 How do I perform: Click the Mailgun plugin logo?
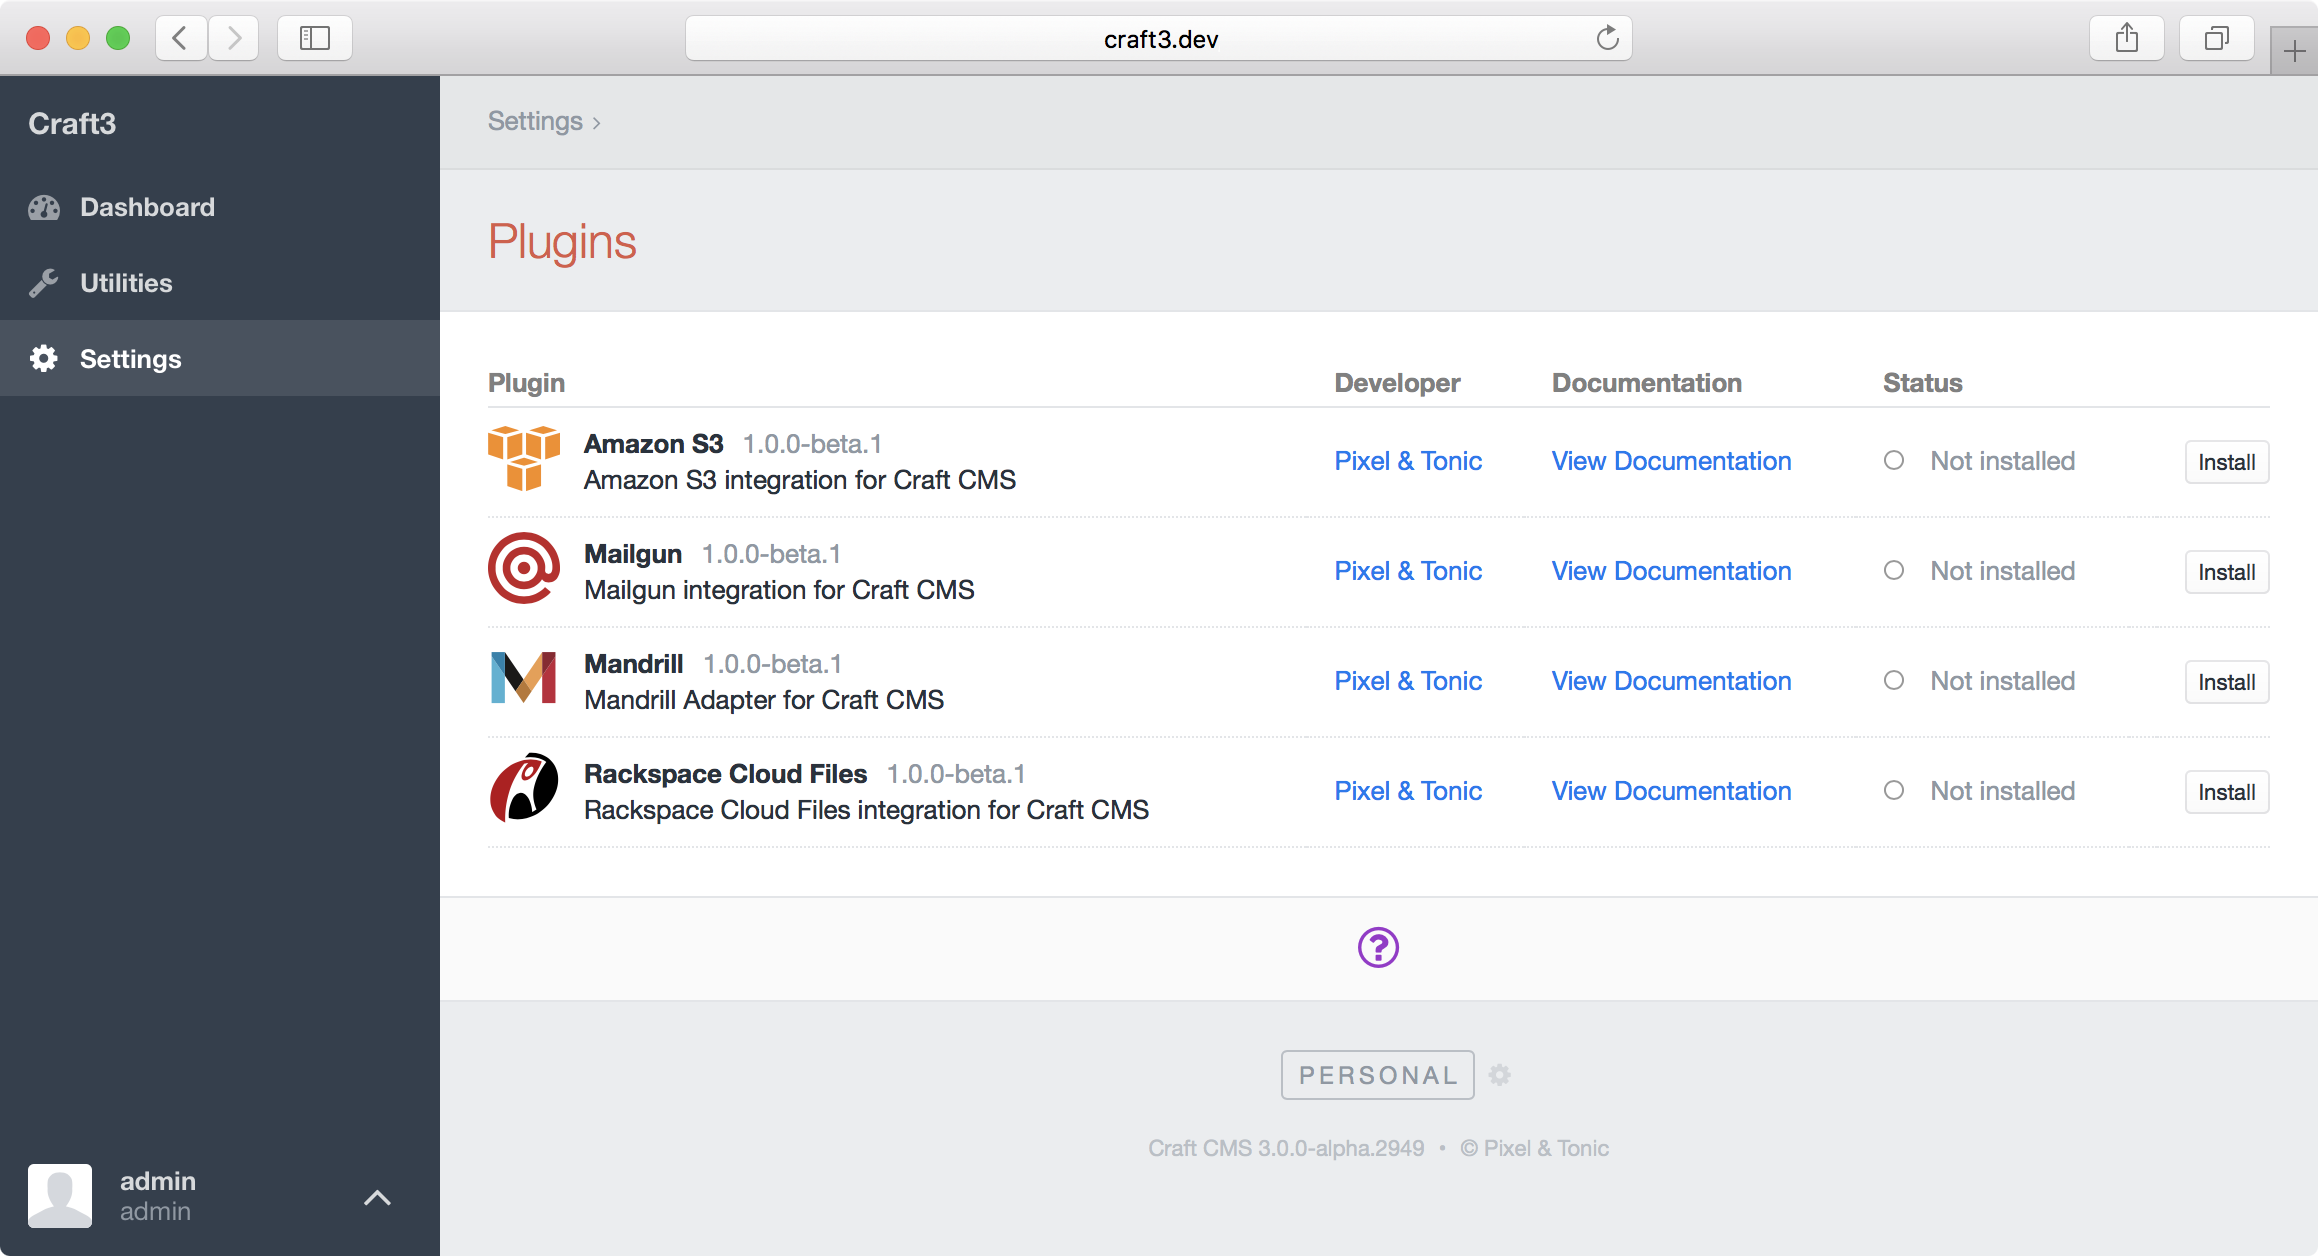524,568
